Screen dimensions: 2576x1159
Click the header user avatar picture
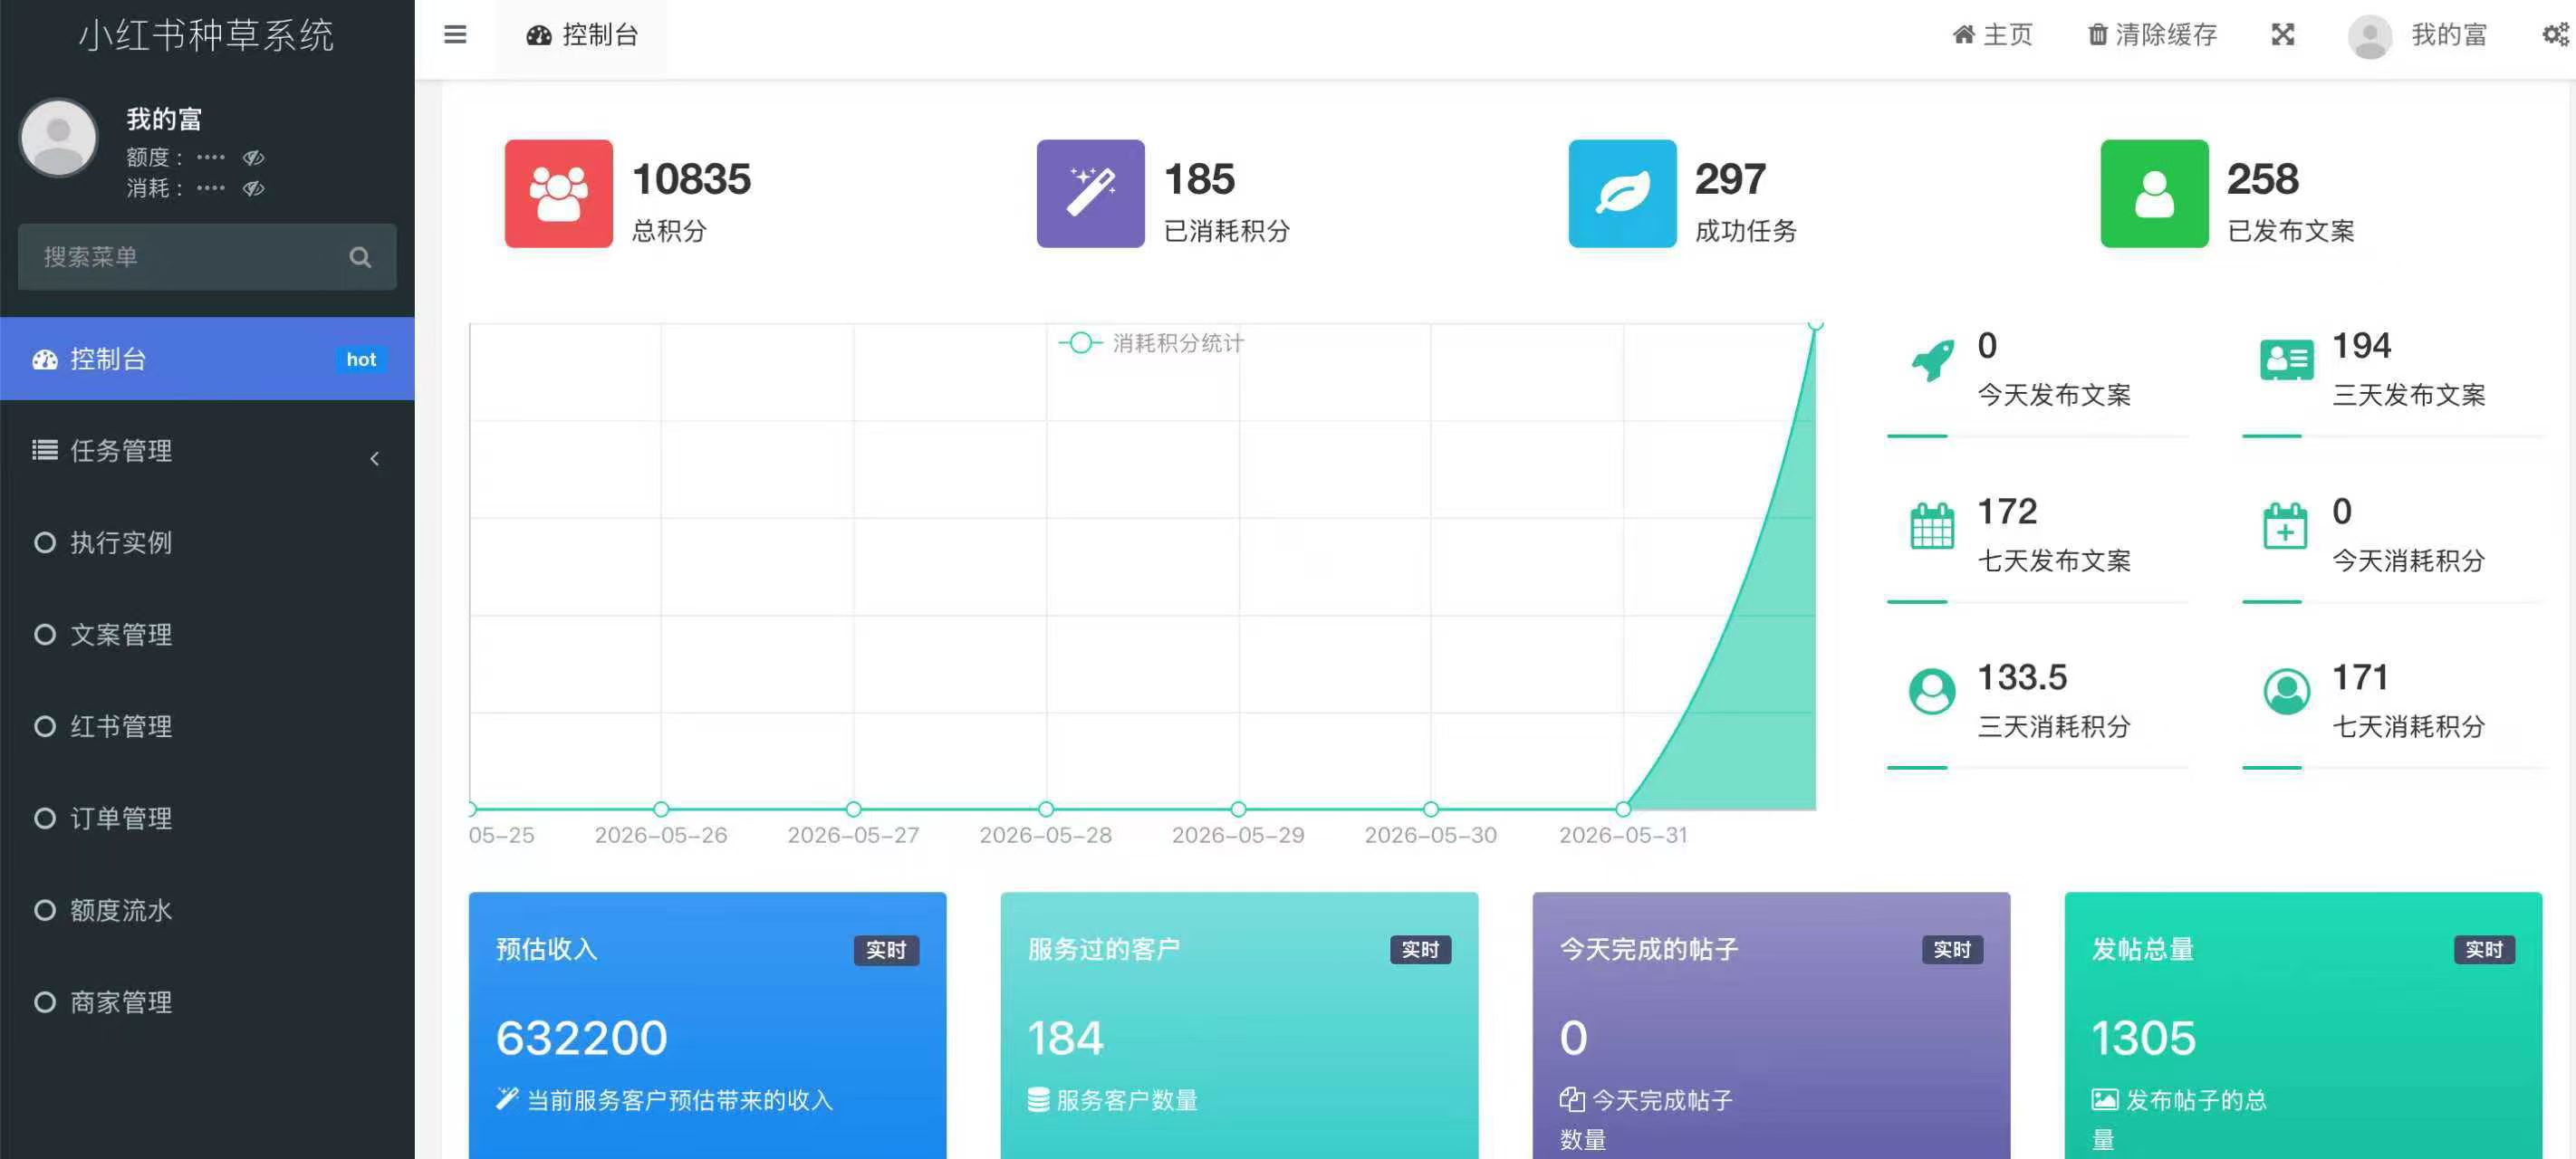(2369, 36)
